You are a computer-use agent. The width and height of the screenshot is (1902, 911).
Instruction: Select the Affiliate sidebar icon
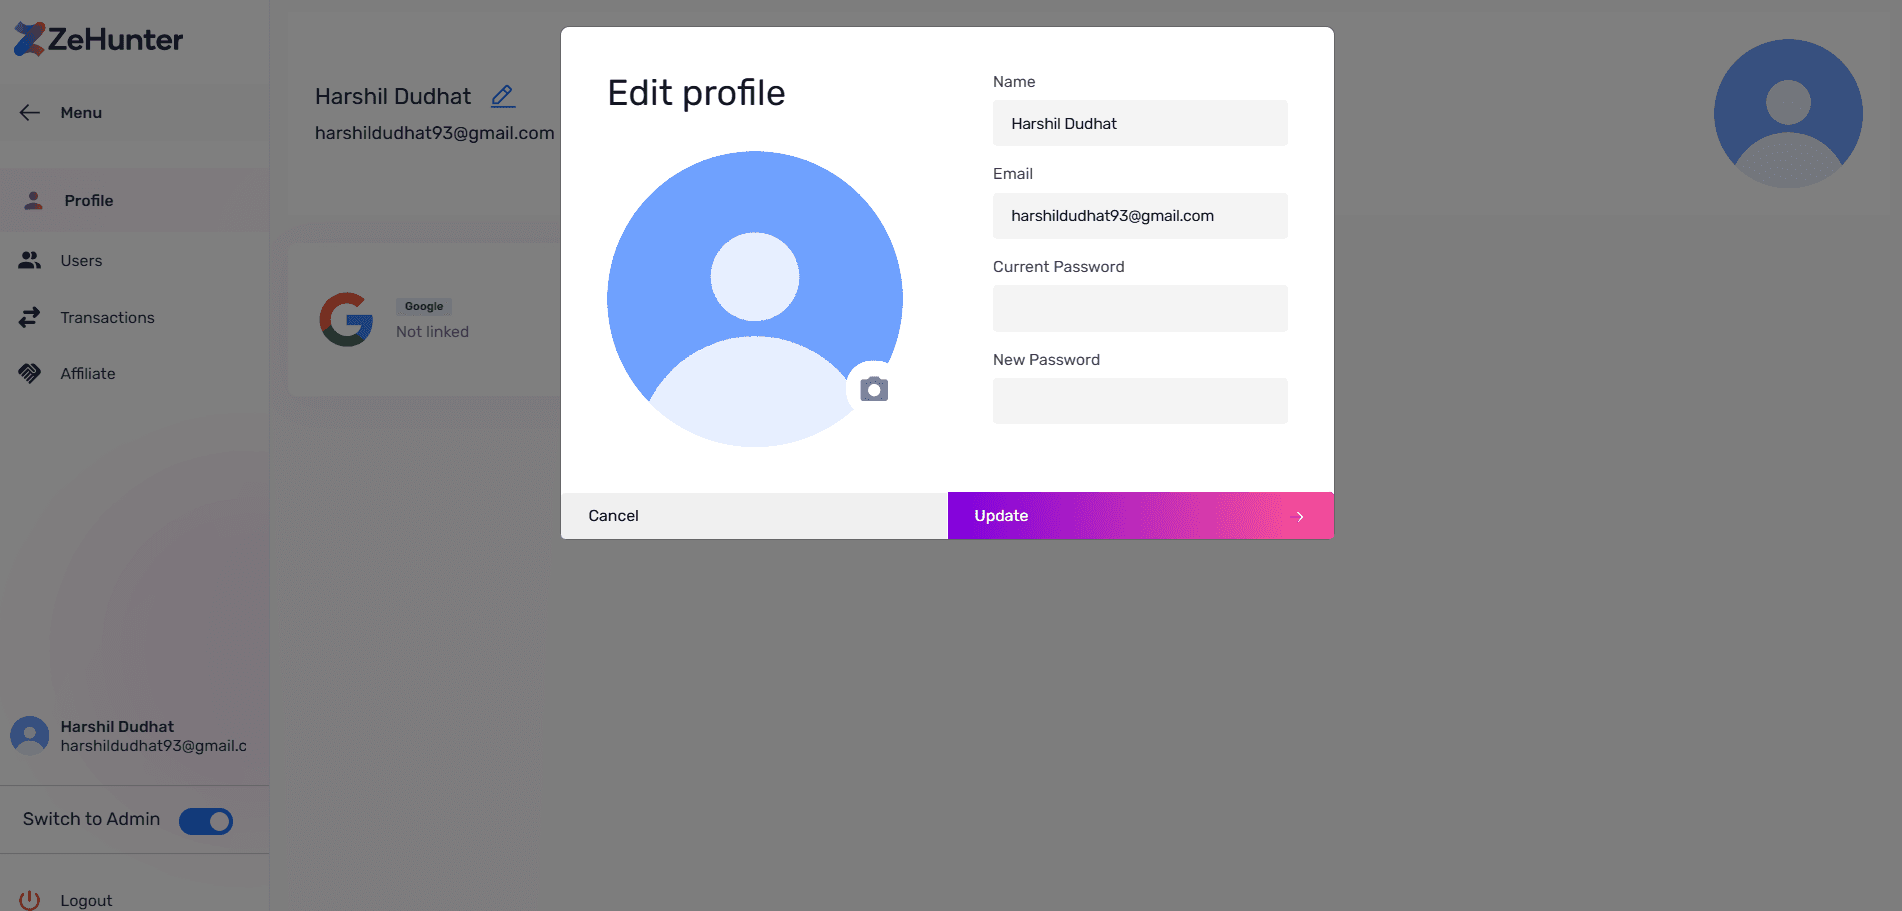pyautogui.click(x=29, y=373)
